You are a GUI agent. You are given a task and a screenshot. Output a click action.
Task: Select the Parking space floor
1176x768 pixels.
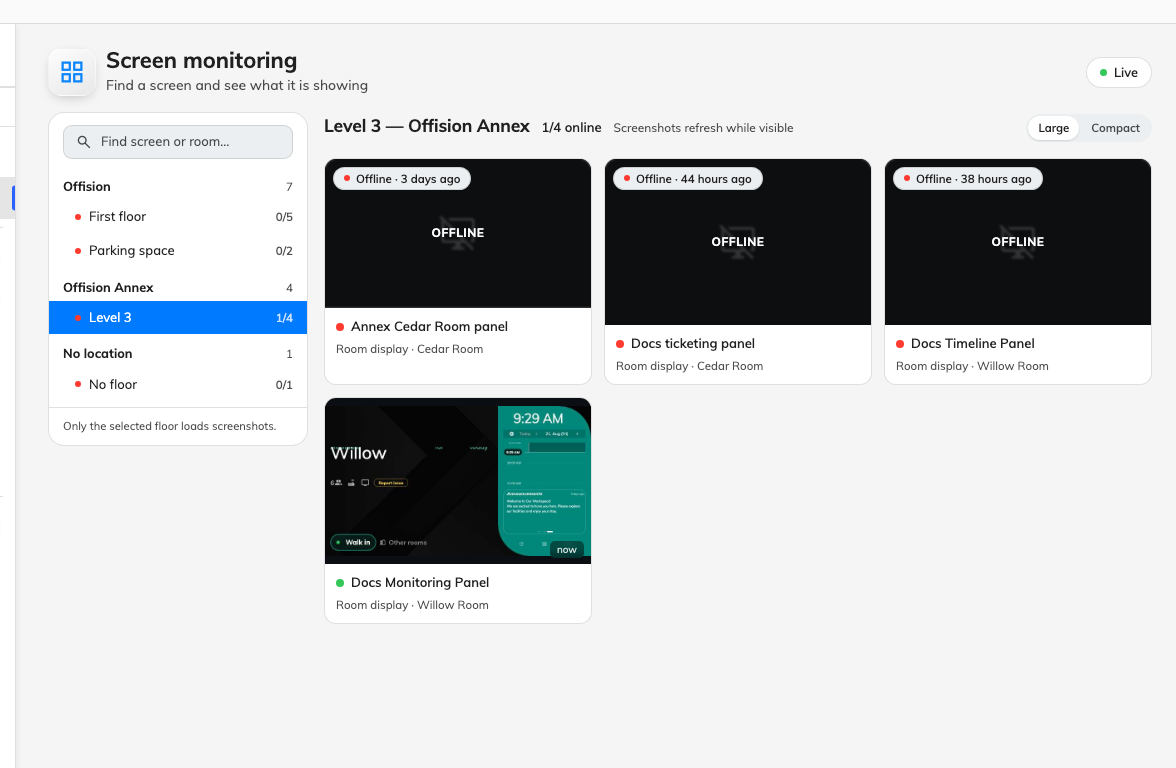pos(178,250)
